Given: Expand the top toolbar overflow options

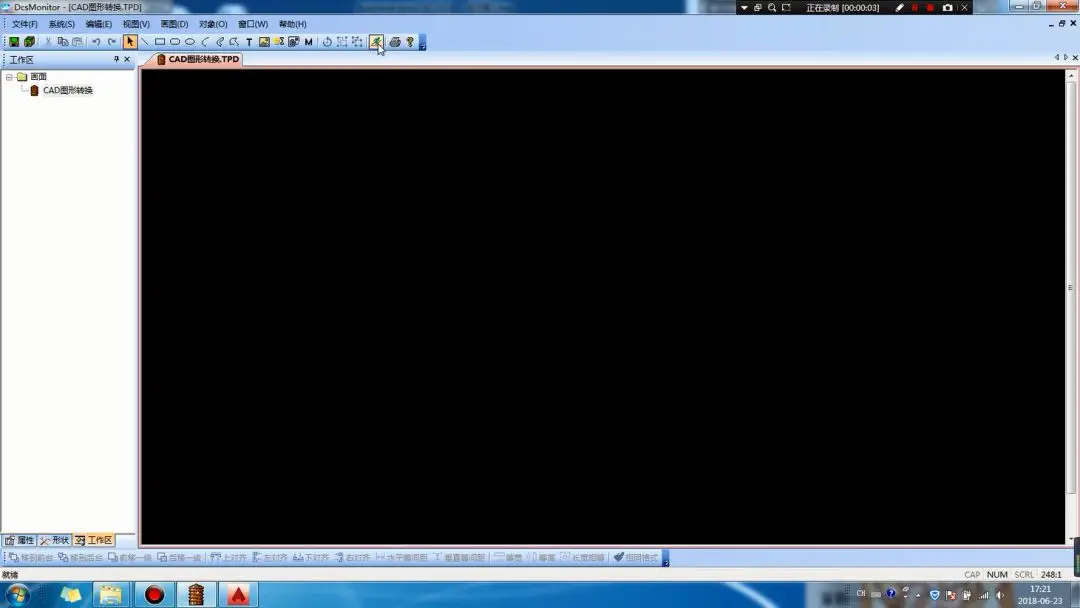Looking at the screenshot, I should click(x=422, y=43).
